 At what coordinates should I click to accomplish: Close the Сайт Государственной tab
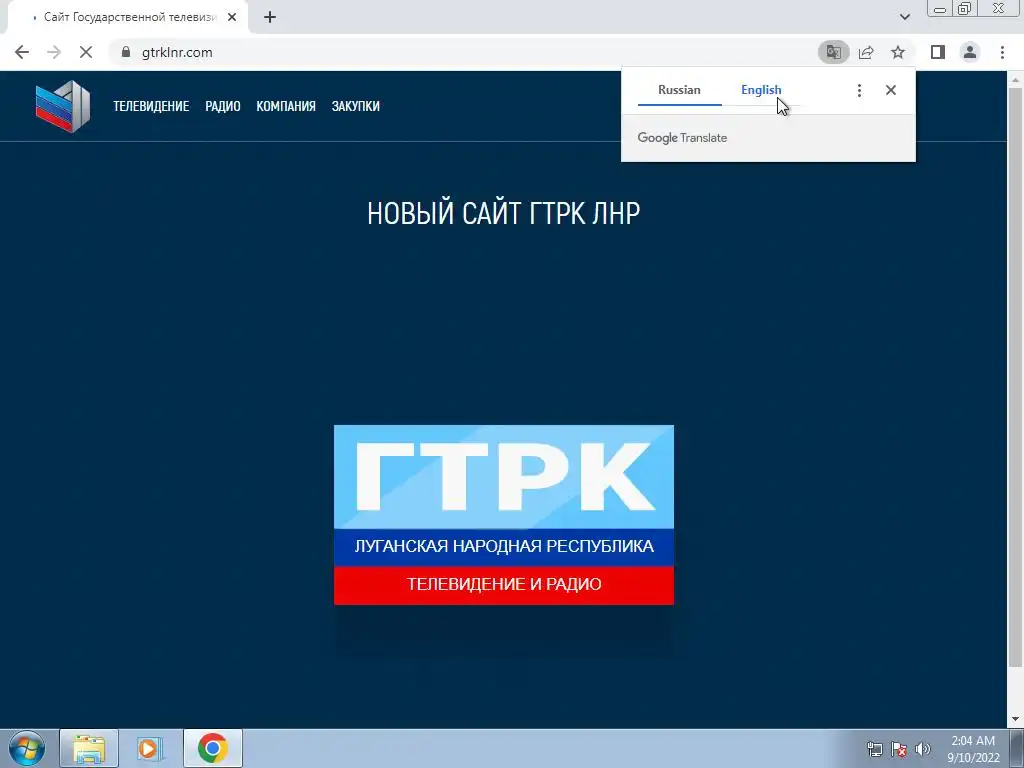232,18
